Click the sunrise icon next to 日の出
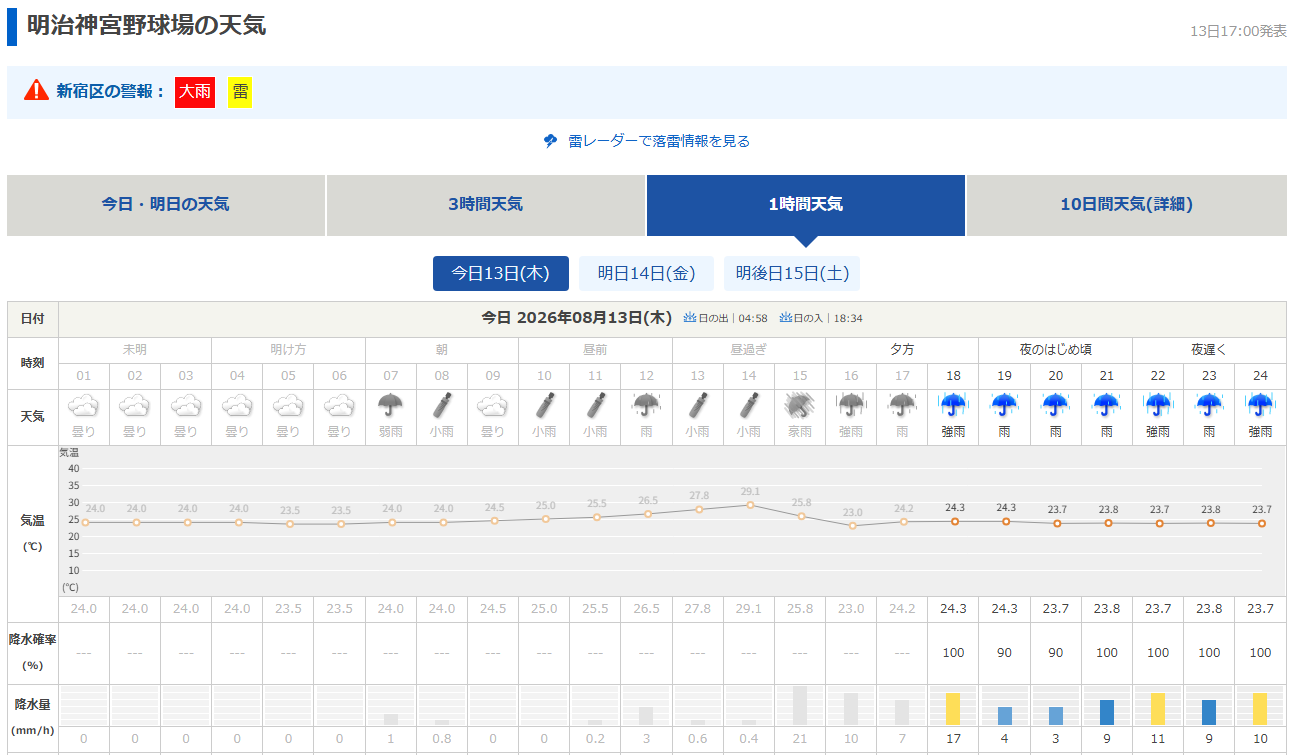The height and width of the screenshot is (755, 1291). pyautogui.click(x=689, y=318)
